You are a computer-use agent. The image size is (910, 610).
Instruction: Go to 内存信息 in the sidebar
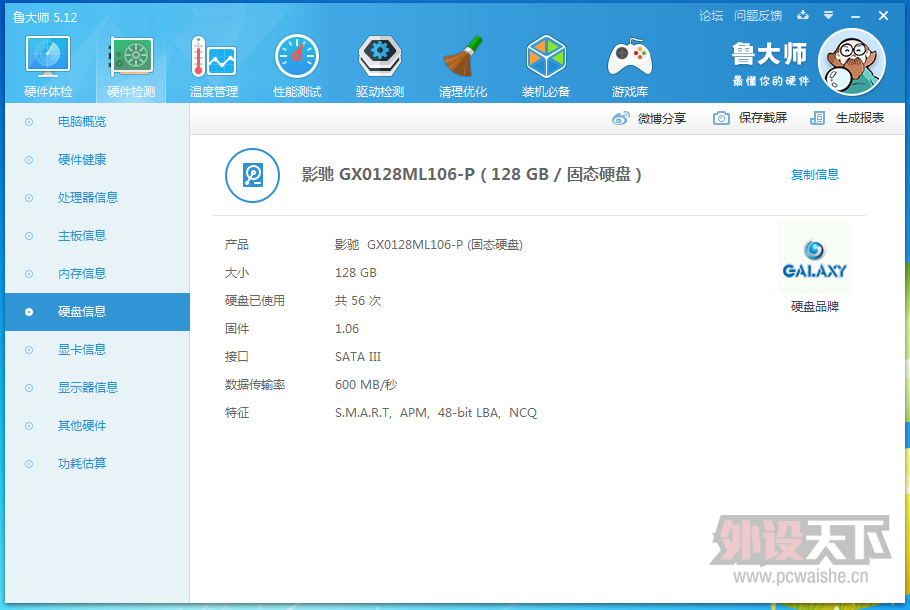click(82, 274)
